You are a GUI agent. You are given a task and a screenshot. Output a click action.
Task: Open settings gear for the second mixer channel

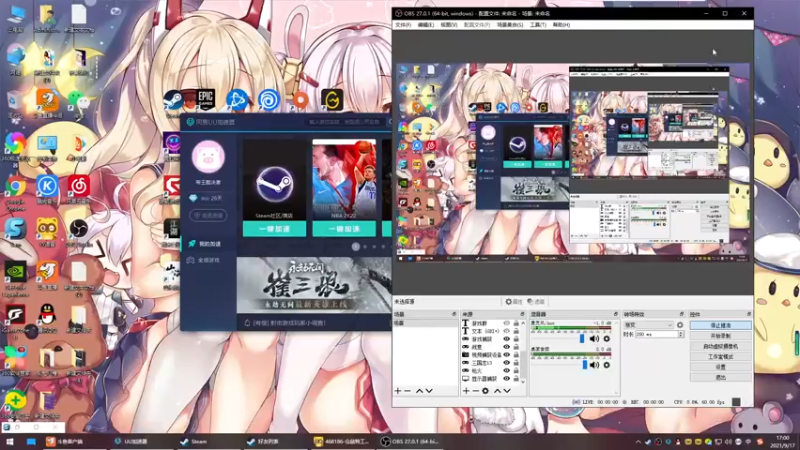point(607,365)
